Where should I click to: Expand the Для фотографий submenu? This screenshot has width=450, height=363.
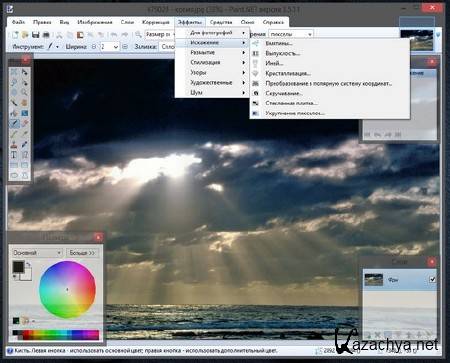click(x=213, y=33)
